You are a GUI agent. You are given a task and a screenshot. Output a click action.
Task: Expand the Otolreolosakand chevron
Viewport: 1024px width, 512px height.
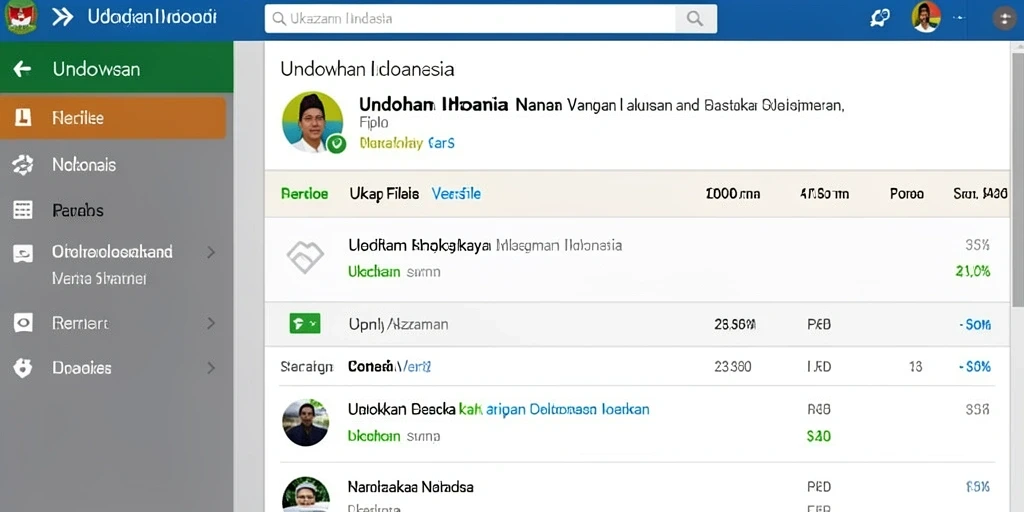coord(211,251)
